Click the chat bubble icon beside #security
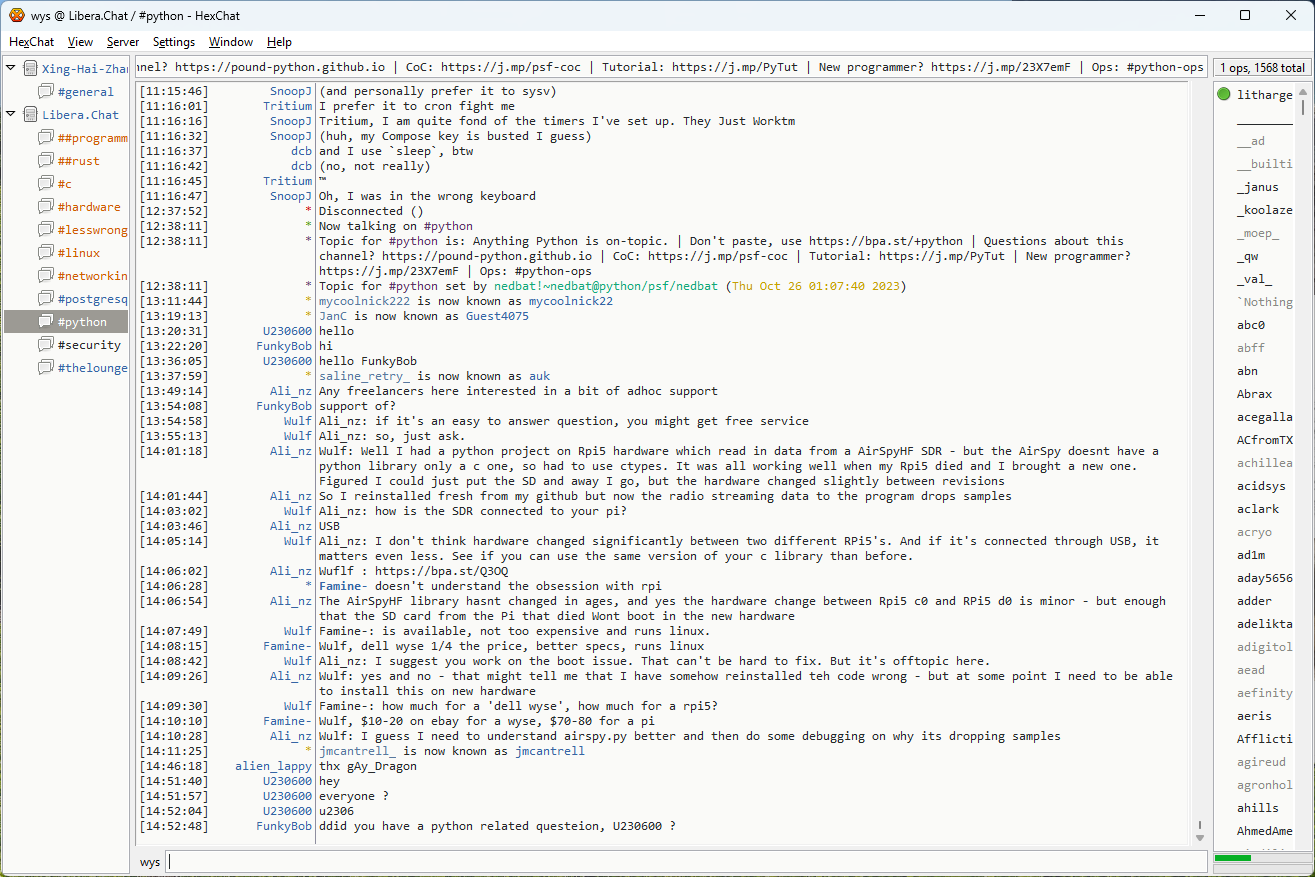The width and height of the screenshot is (1315, 877). pyautogui.click(x=46, y=345)
